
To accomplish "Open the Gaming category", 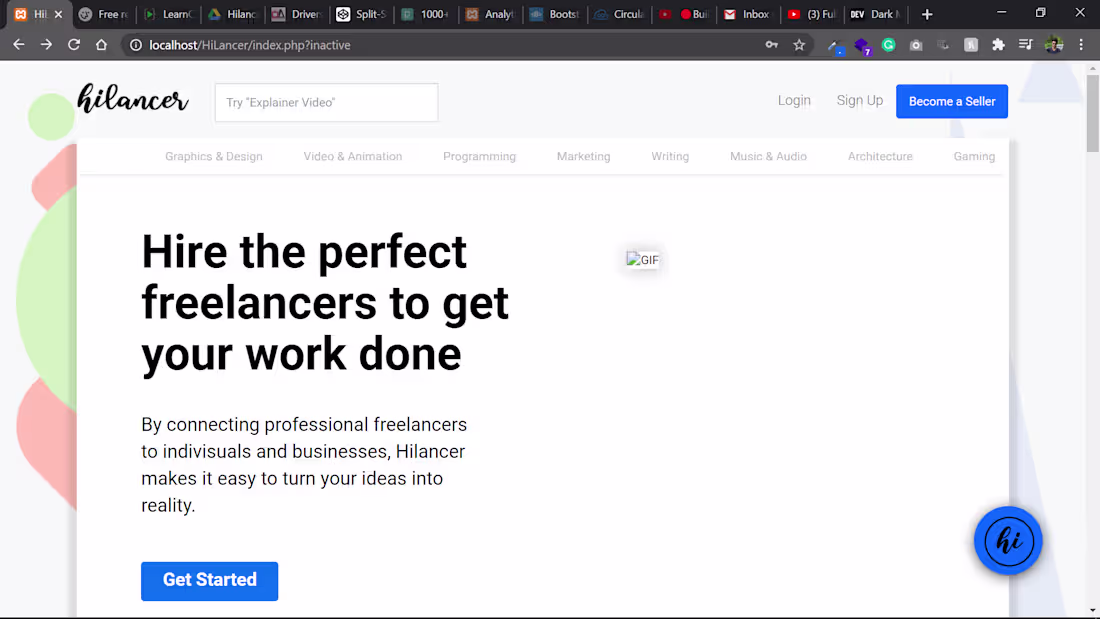I will coord(974,157).
